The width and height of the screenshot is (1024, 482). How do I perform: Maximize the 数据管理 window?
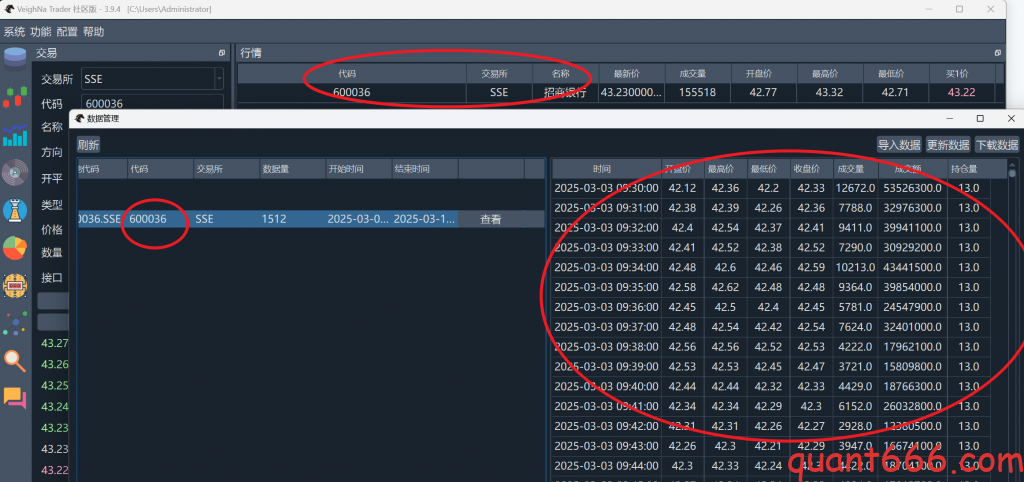(980, 118)
